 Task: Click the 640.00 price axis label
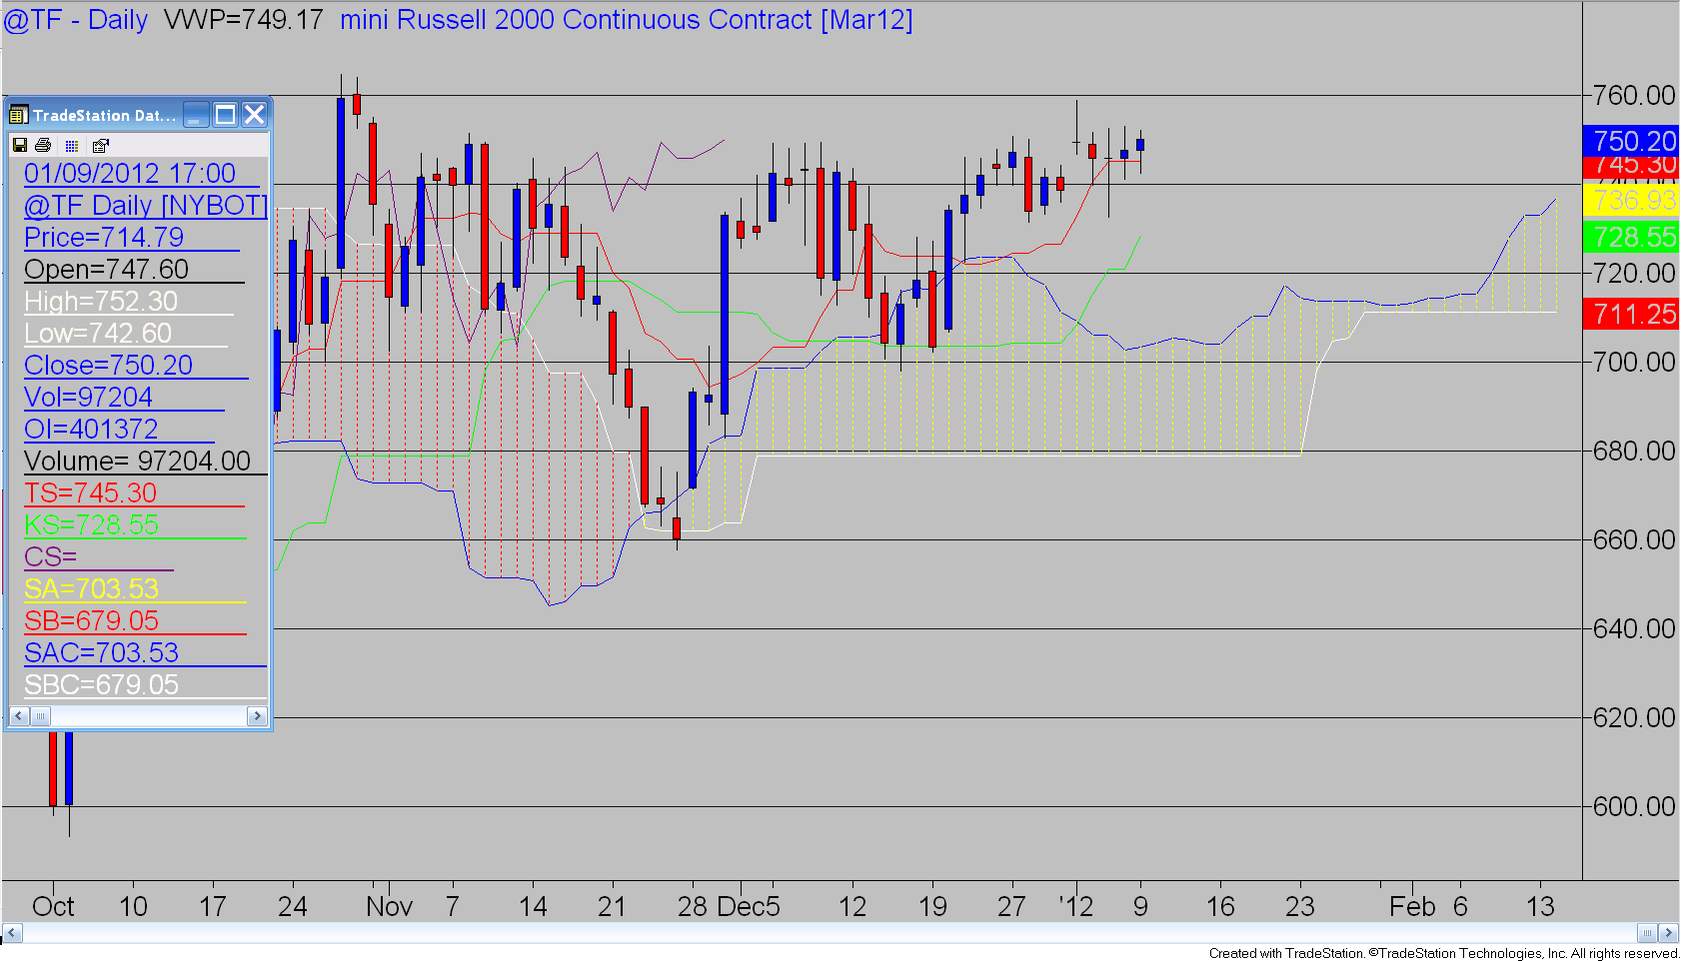point(1634,629)
